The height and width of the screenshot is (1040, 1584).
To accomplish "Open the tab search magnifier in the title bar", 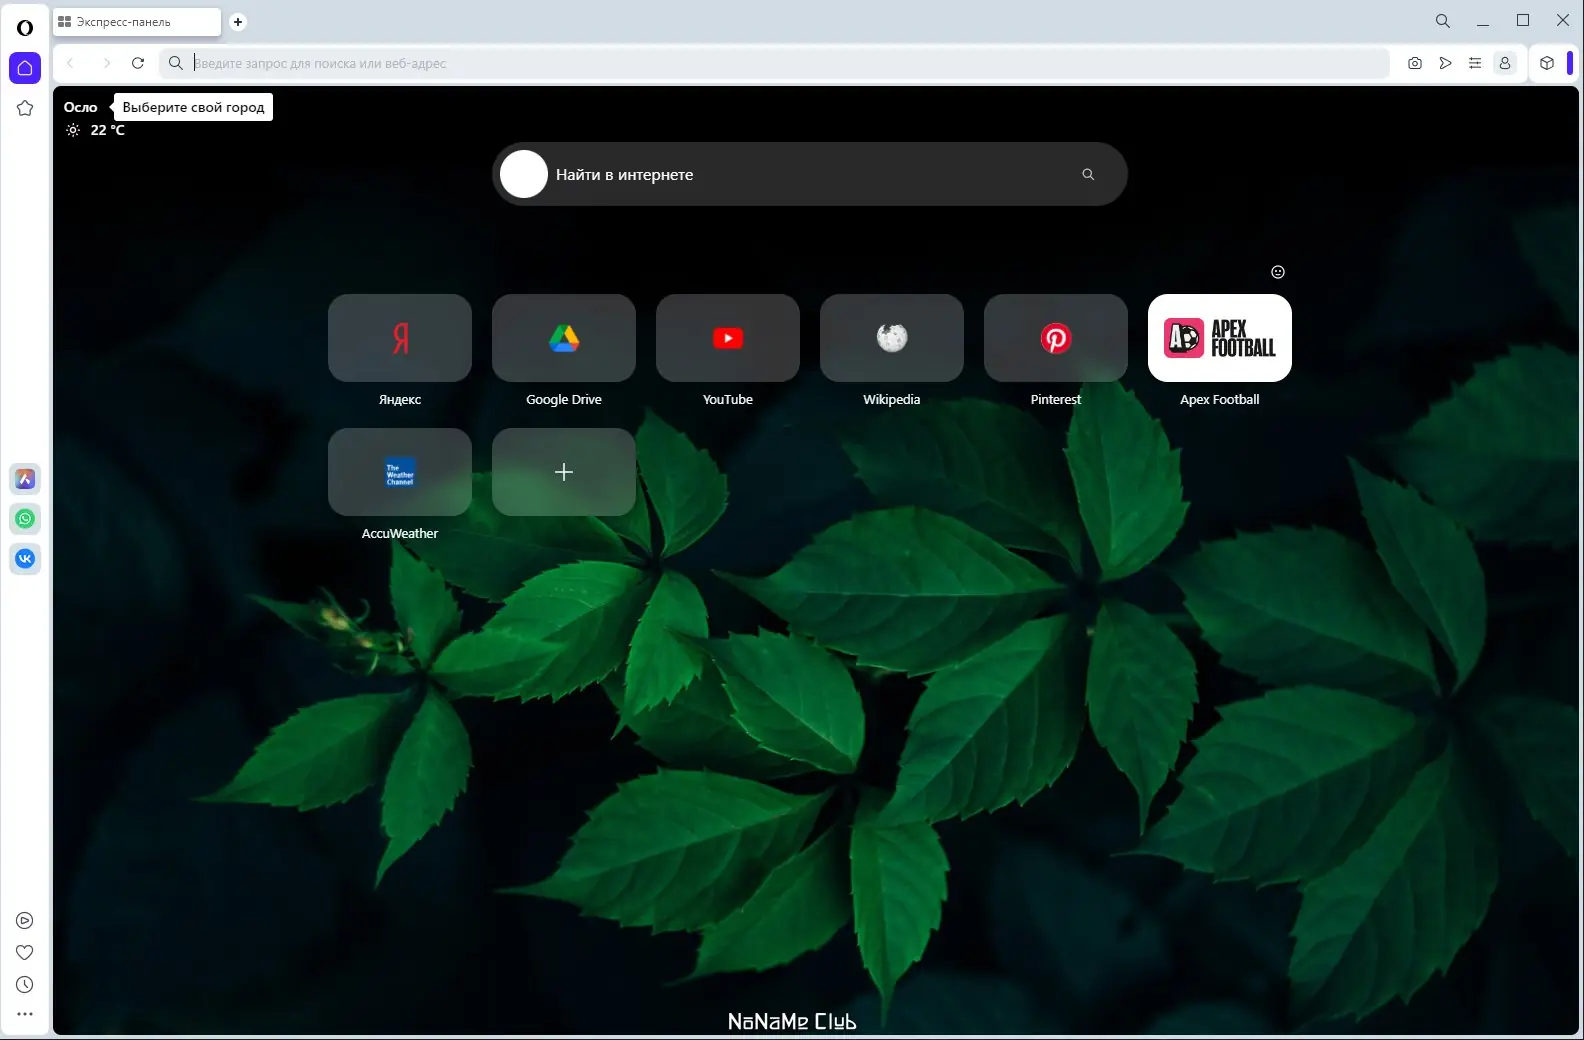I will pos(1443,21).
